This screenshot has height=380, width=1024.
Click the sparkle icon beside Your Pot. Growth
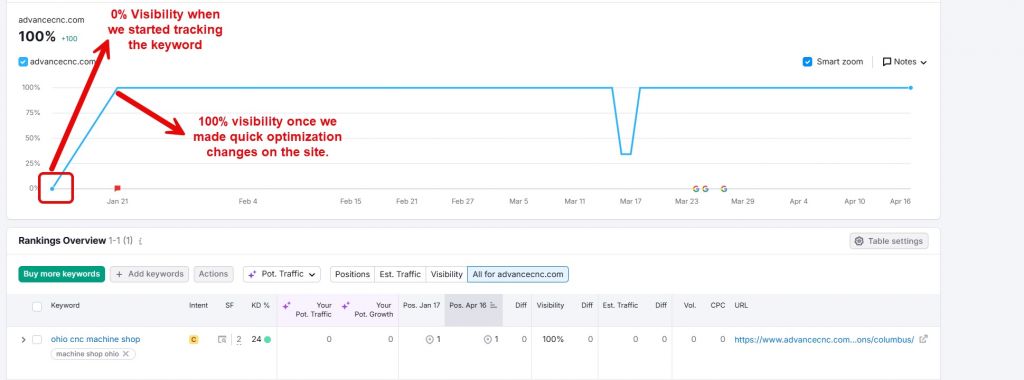tap(346, 305)
